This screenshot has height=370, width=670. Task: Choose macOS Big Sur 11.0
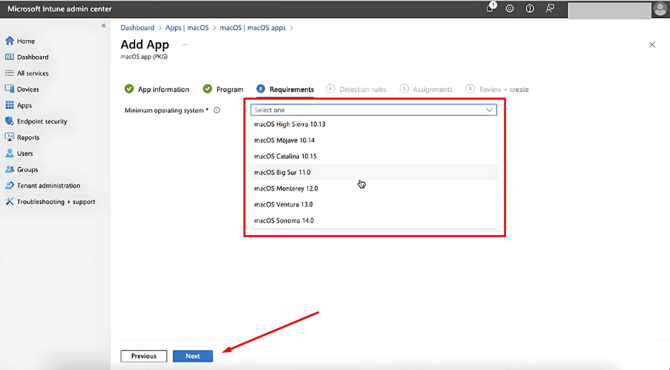click(373, 172)
